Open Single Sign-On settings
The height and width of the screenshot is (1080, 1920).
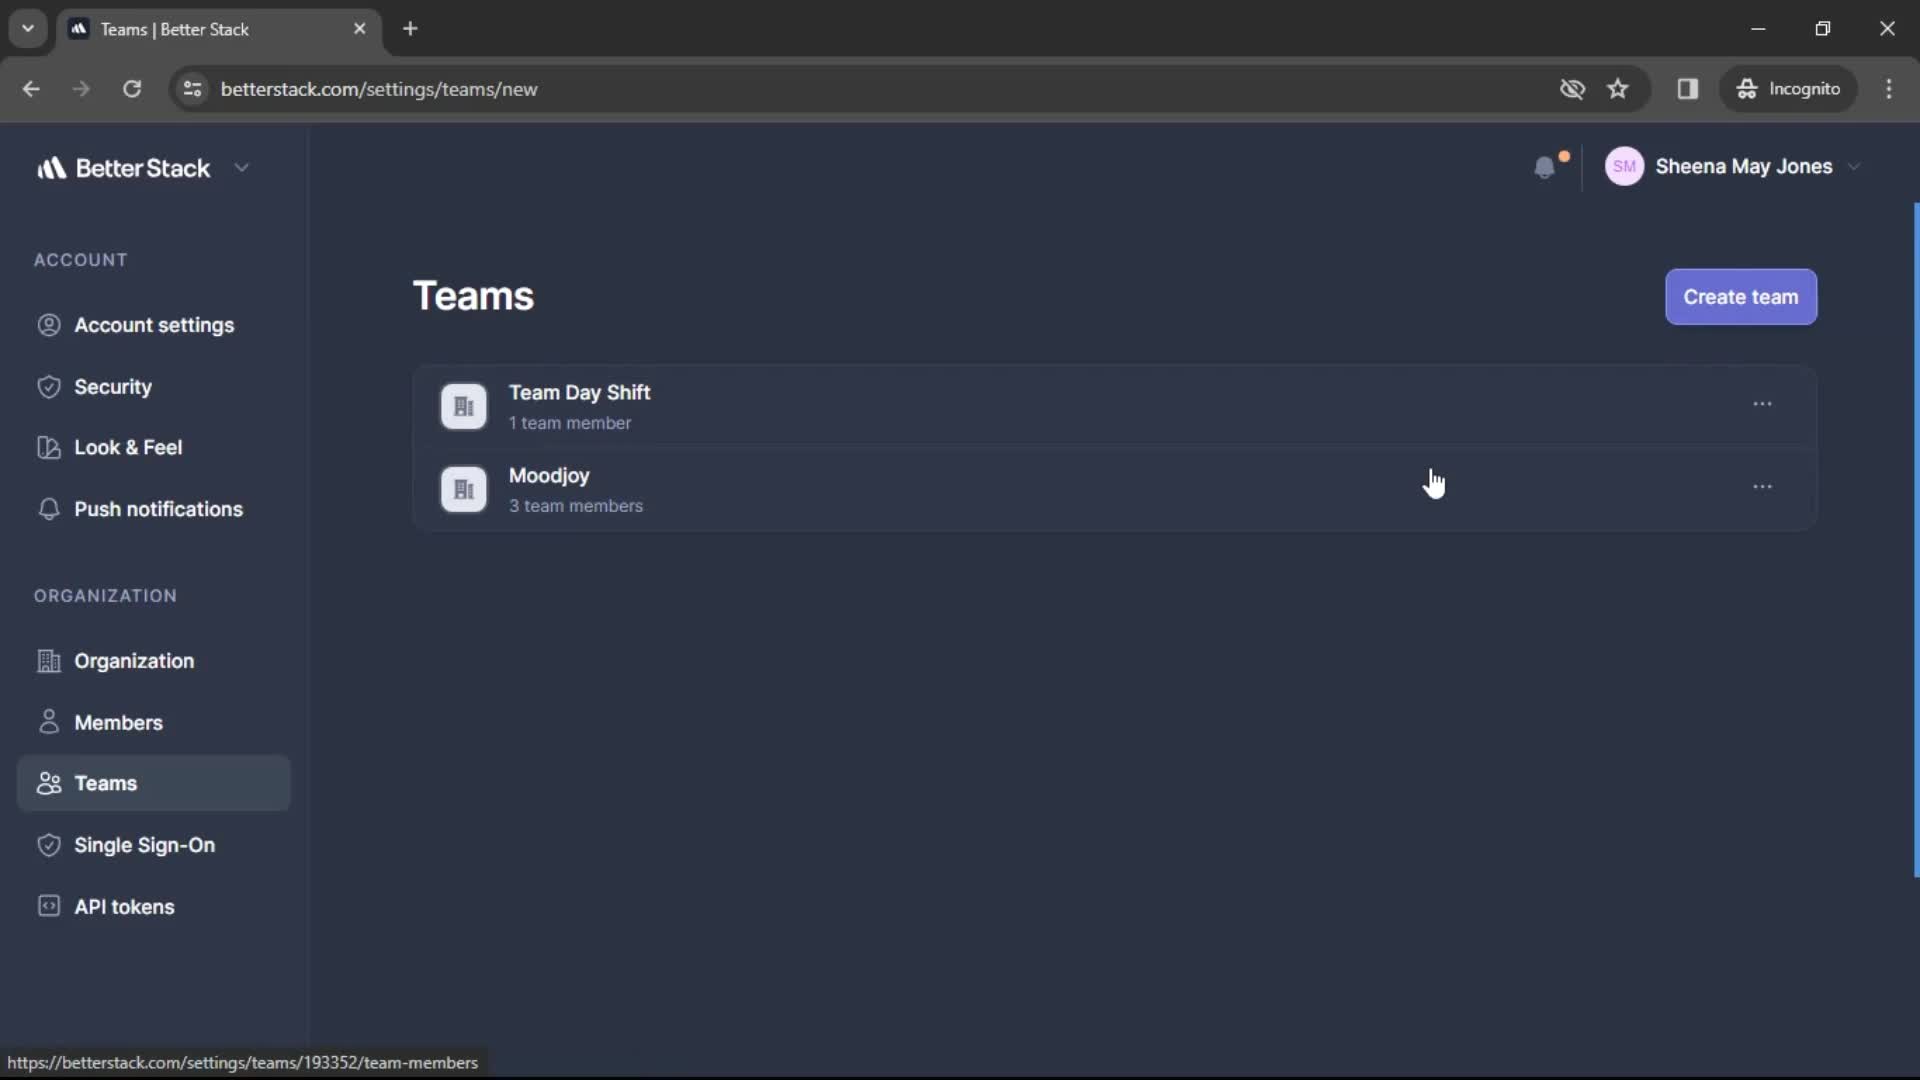tap(144, 844)
